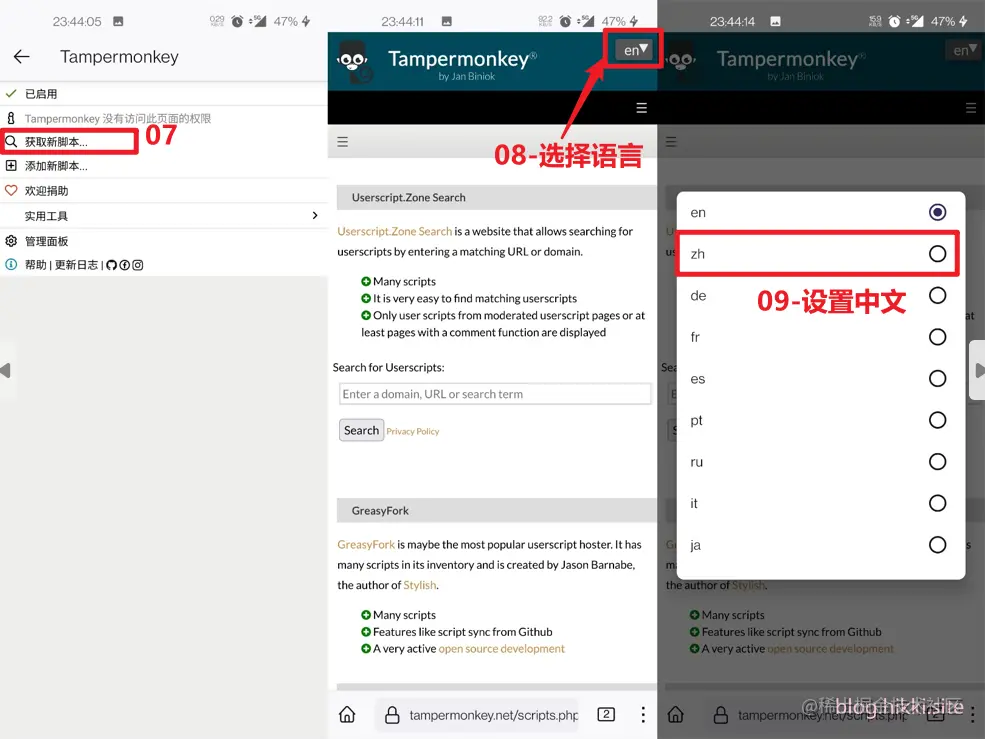Tap the home icon in the browser toolbar
The width and height of the screenshot is (985, 739).
345,714
